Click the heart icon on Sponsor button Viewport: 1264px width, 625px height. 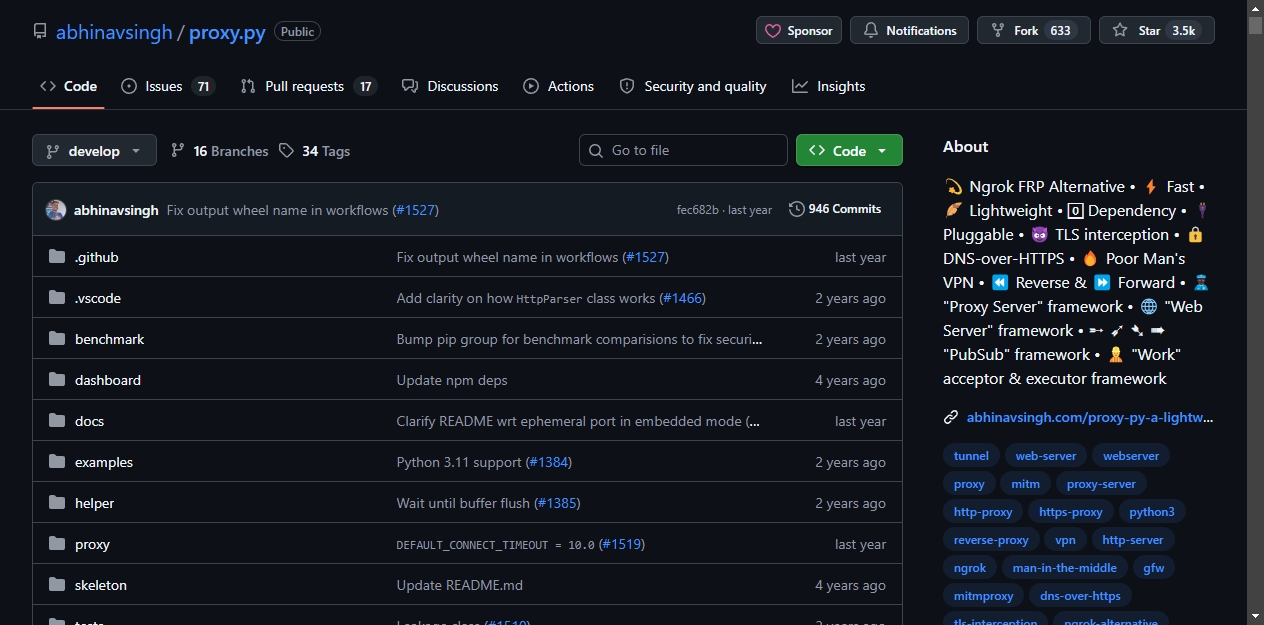coord(772,31)
